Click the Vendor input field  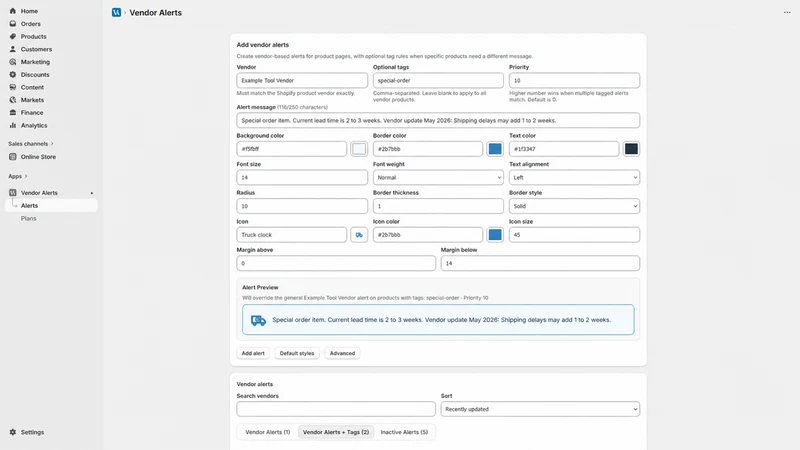click(302, 80)
